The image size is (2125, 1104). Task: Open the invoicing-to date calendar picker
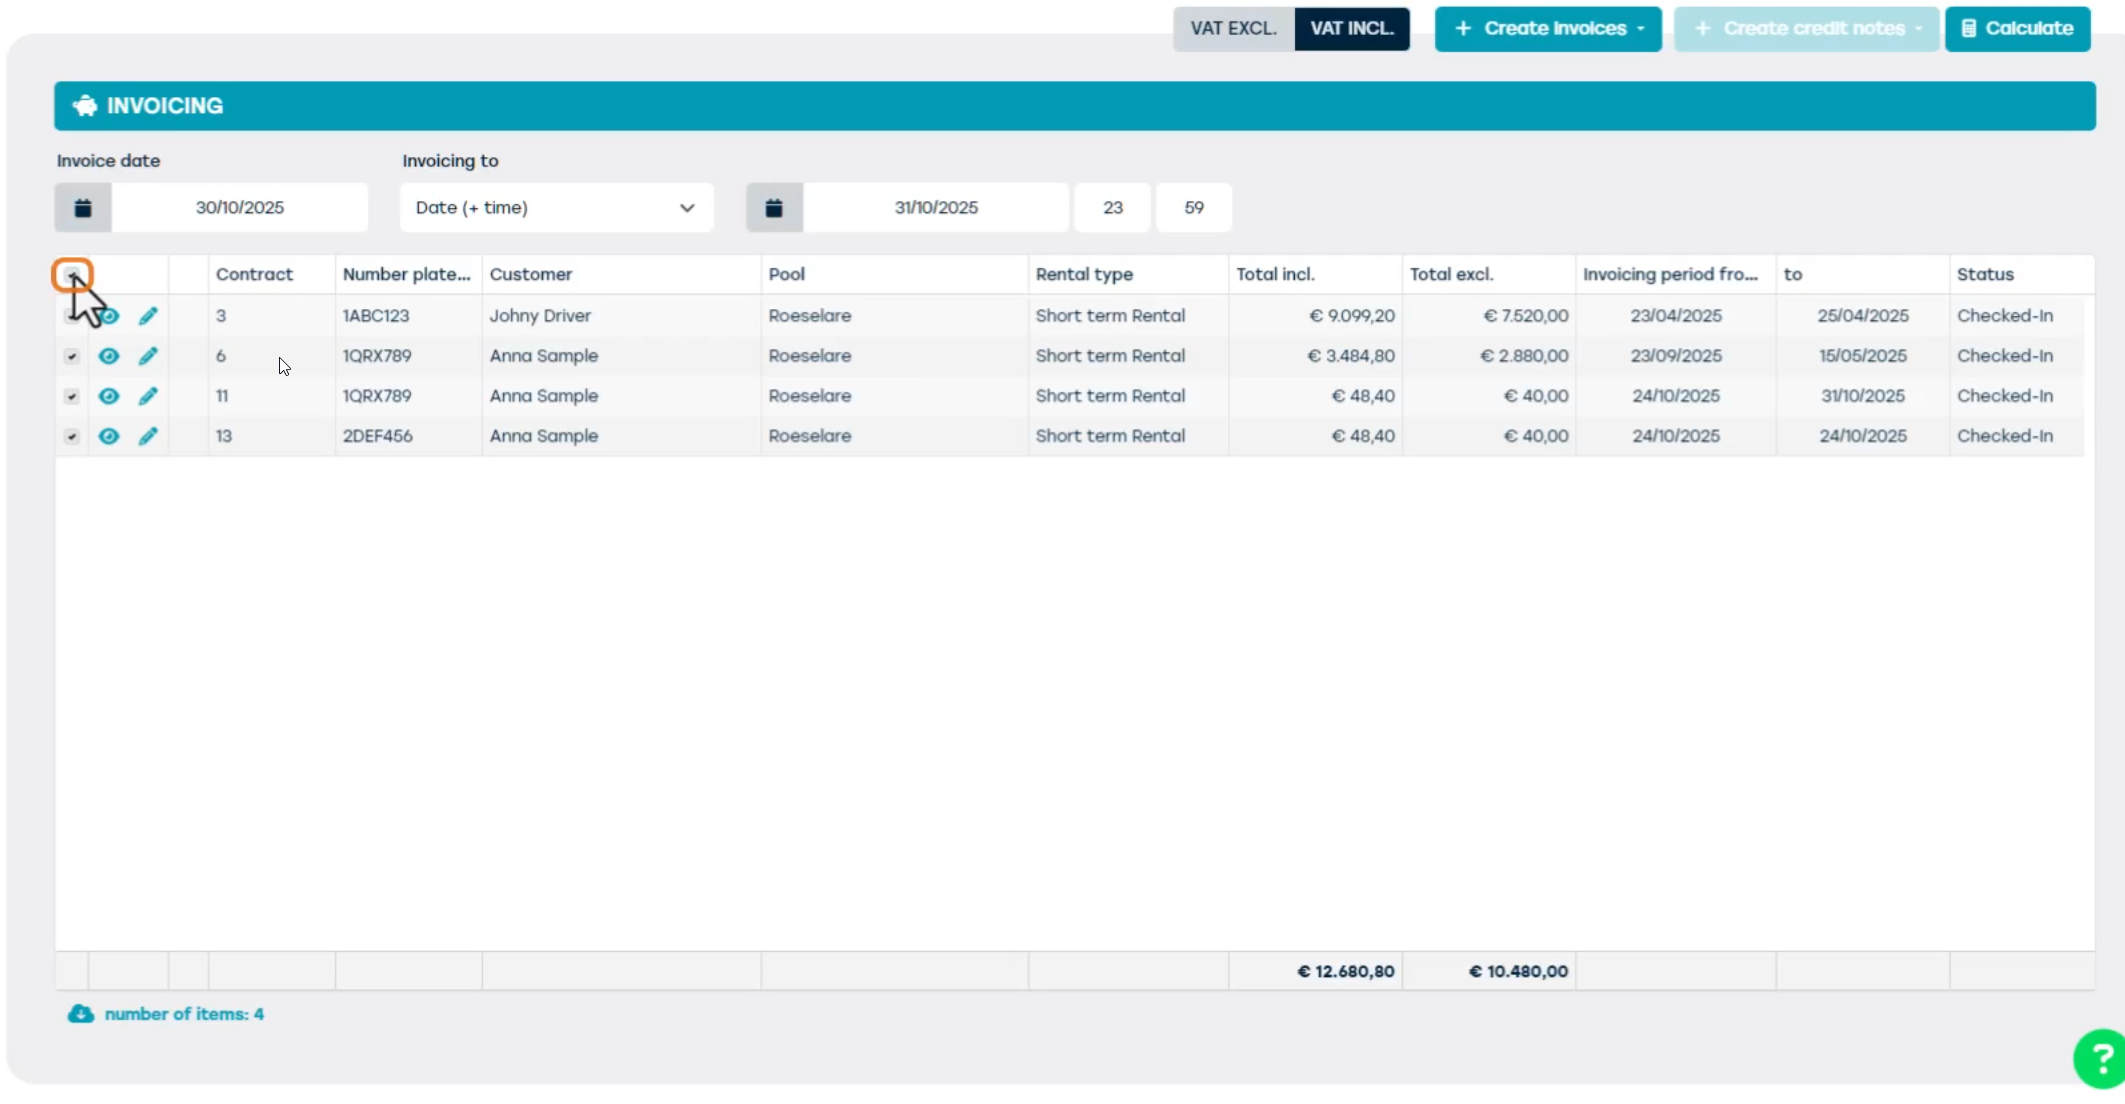[774, 208]
